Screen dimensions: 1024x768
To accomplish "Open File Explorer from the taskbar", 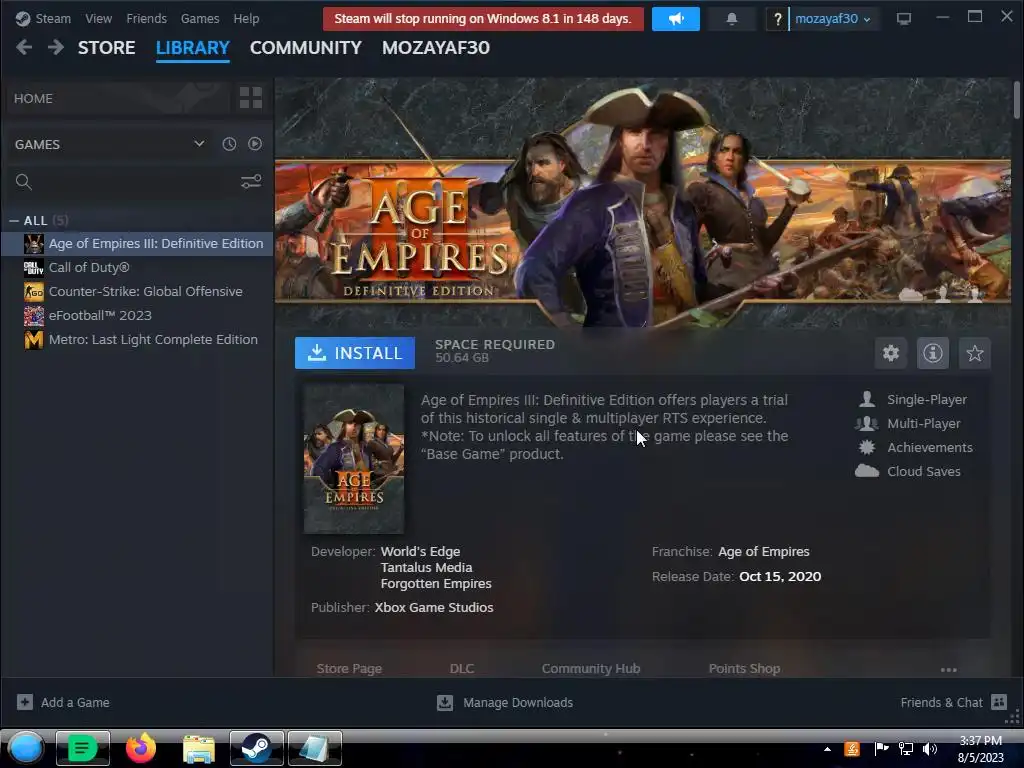I will [199, 748].
